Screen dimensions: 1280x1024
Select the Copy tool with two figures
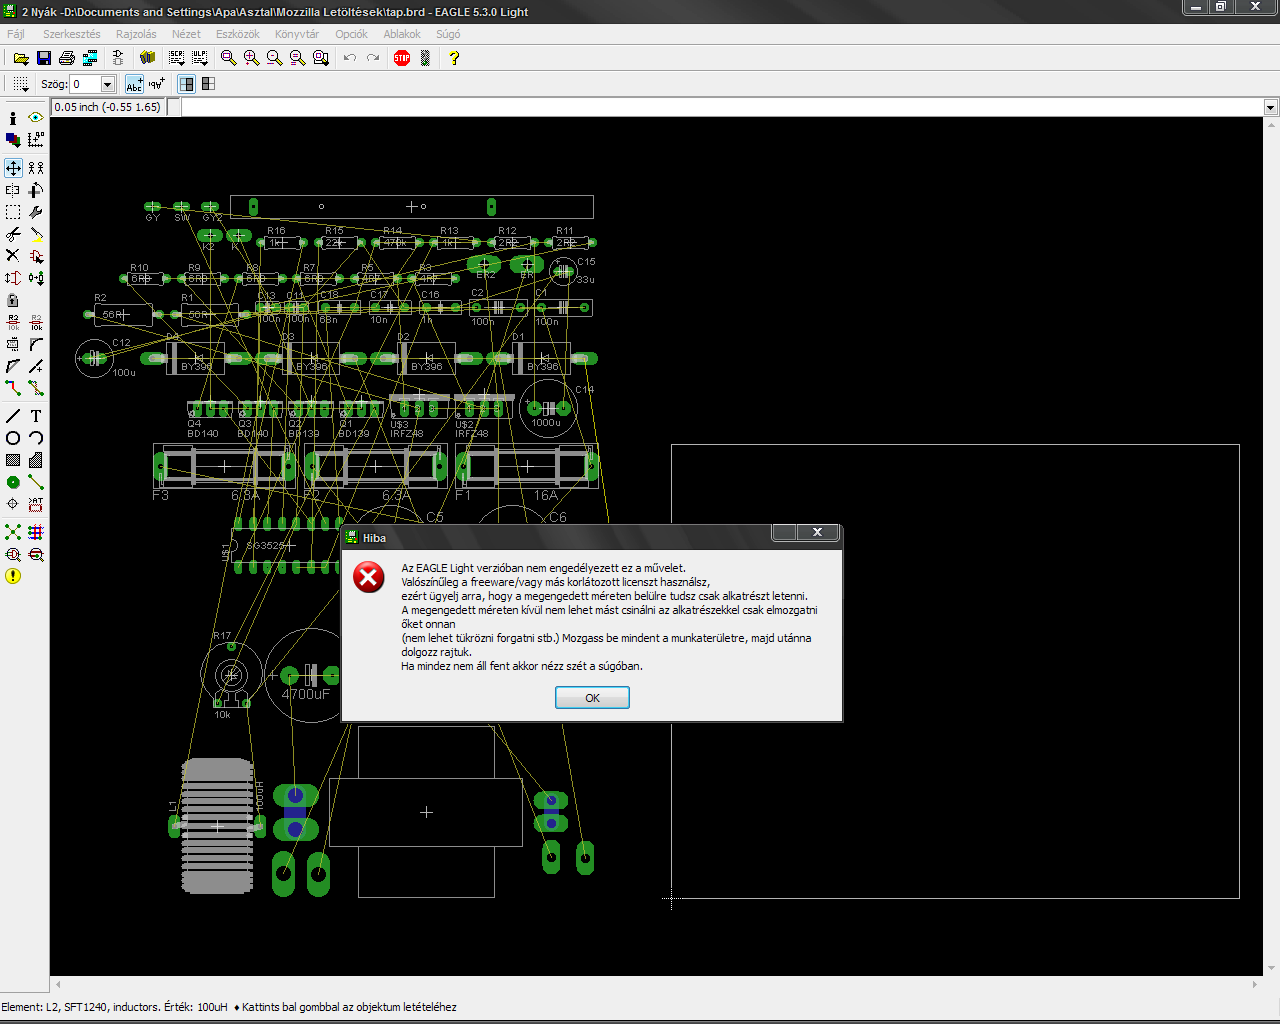click(x=36, y=168)
